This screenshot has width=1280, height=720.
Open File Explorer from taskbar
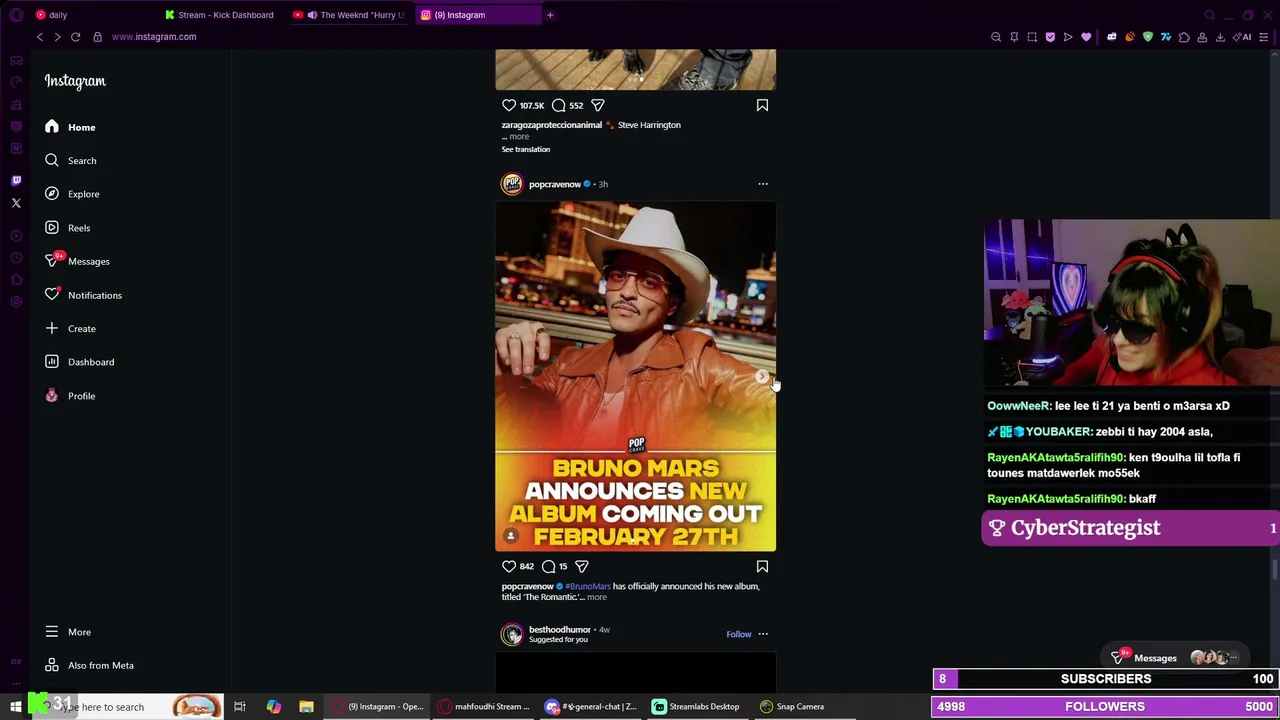click(x=306, y=707)
